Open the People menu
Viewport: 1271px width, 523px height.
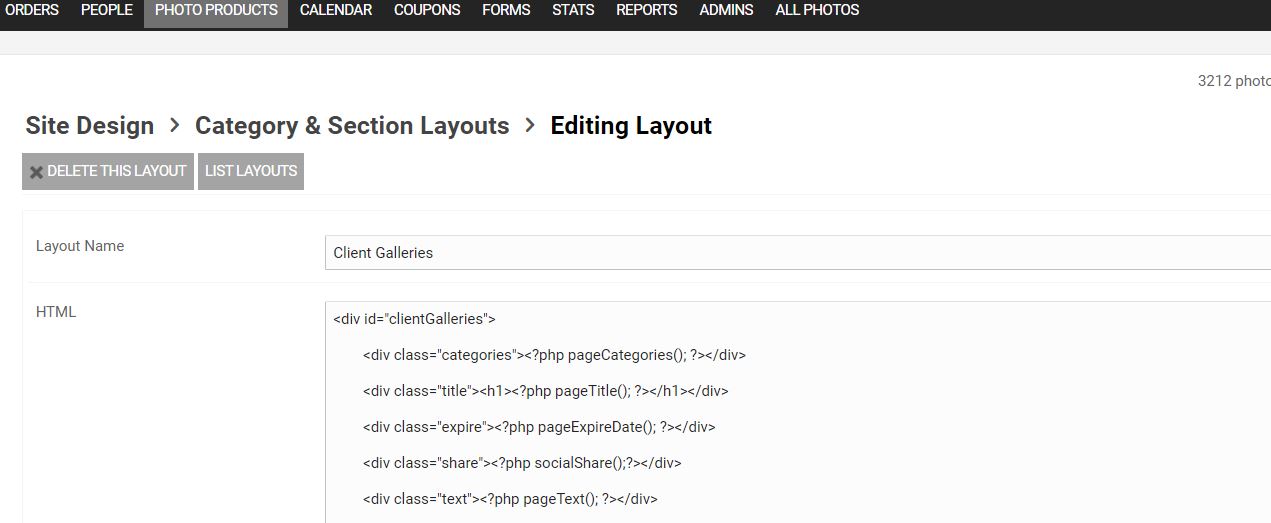(x=107, y=10)
